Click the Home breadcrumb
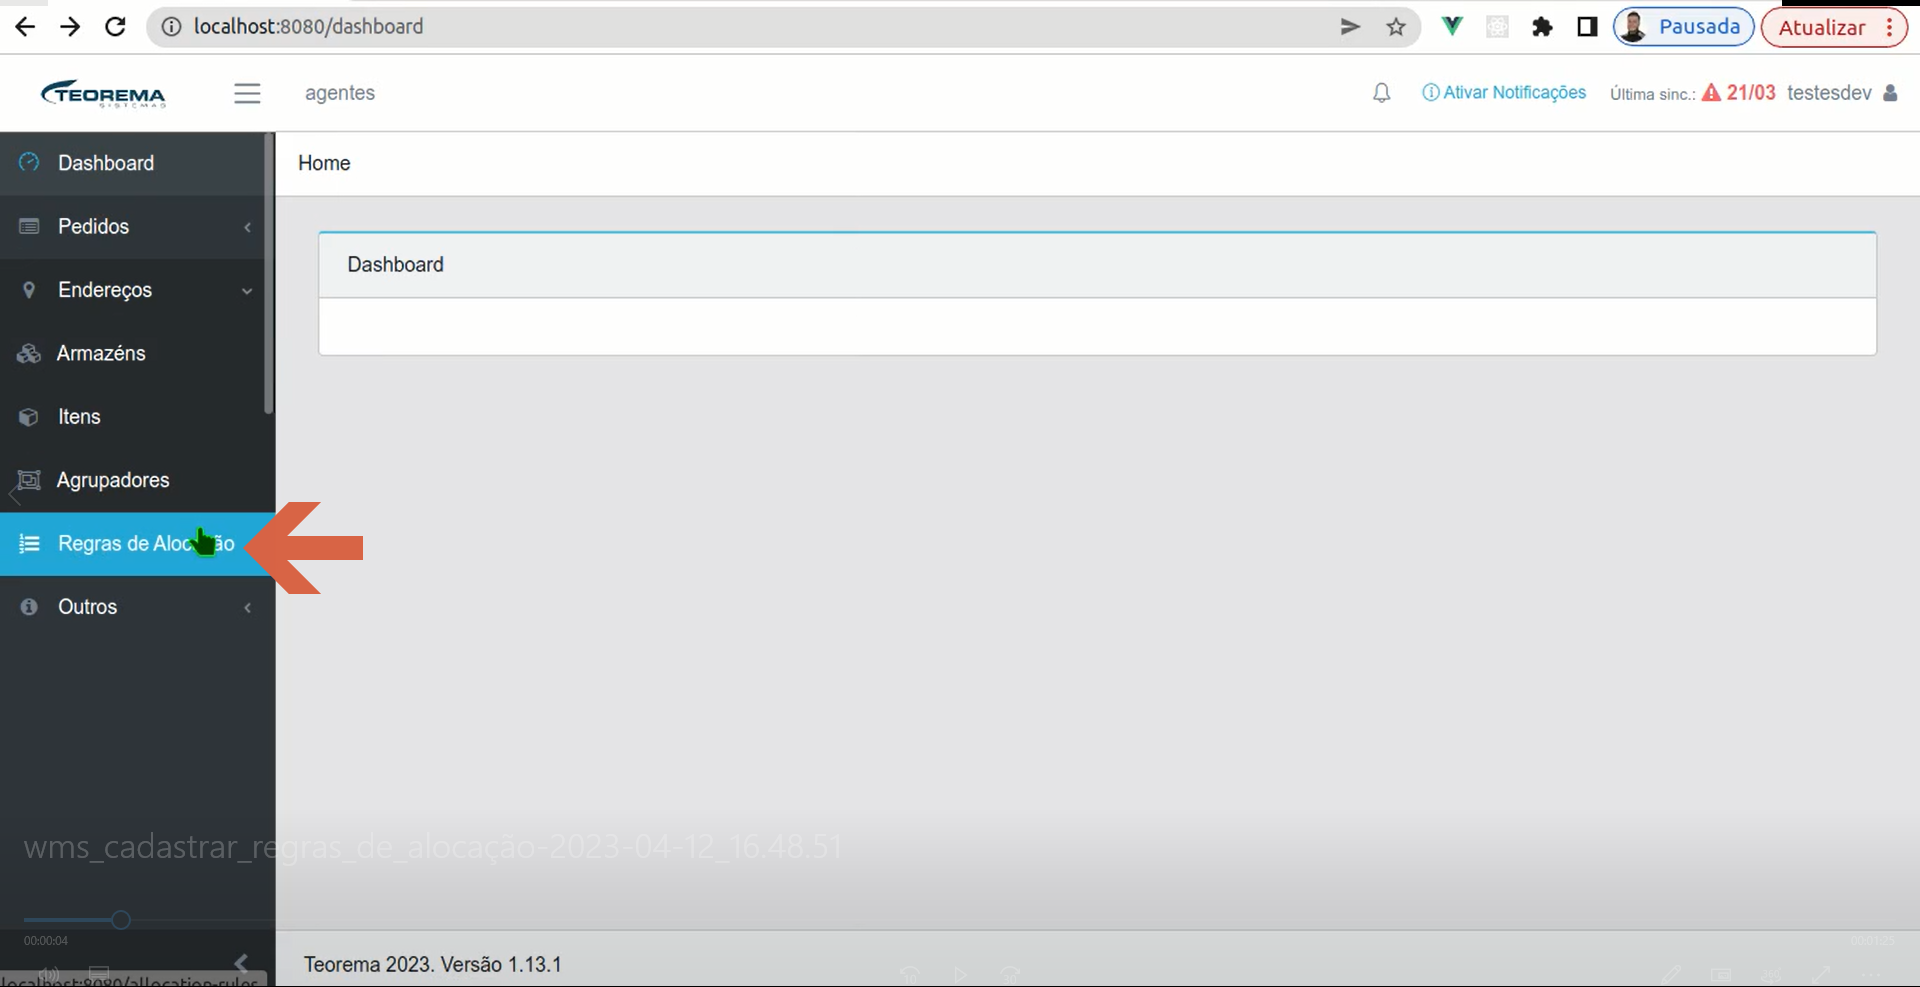 324,163
